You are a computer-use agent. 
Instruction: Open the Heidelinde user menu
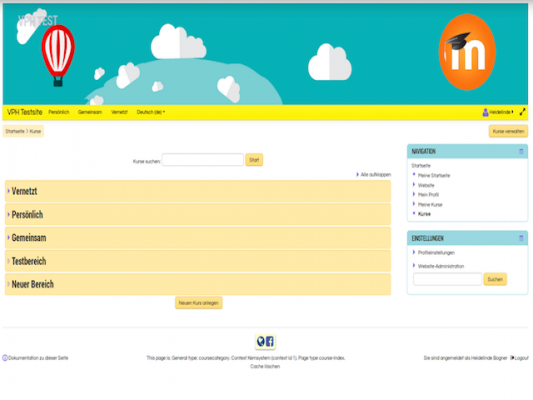tap(498, 112)
